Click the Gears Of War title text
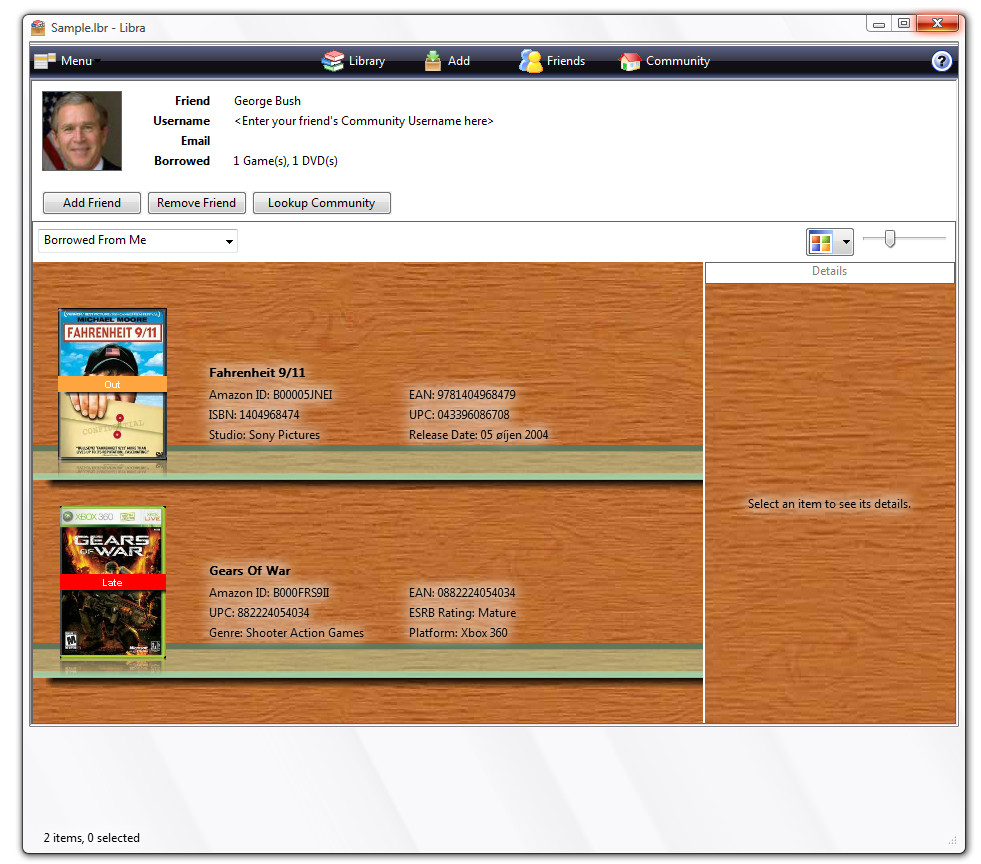This screenshot has height=864, width=981. pos(250,571)
